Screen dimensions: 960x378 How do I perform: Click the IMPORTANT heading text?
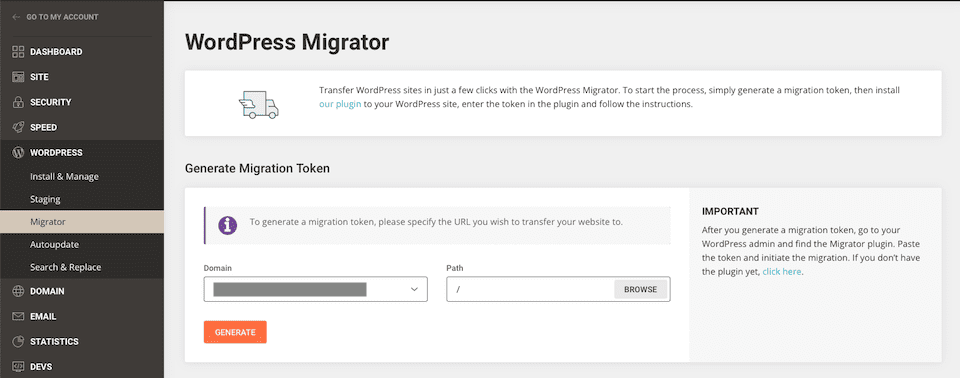coord(730,211)
